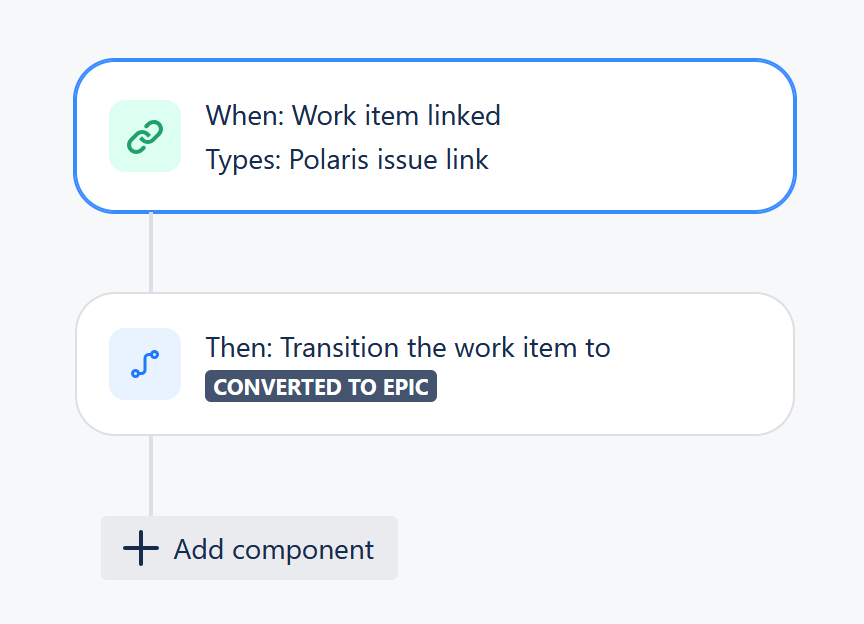
Task: Select the mint green tile behind link icon
Action: [x=145, y=136]
